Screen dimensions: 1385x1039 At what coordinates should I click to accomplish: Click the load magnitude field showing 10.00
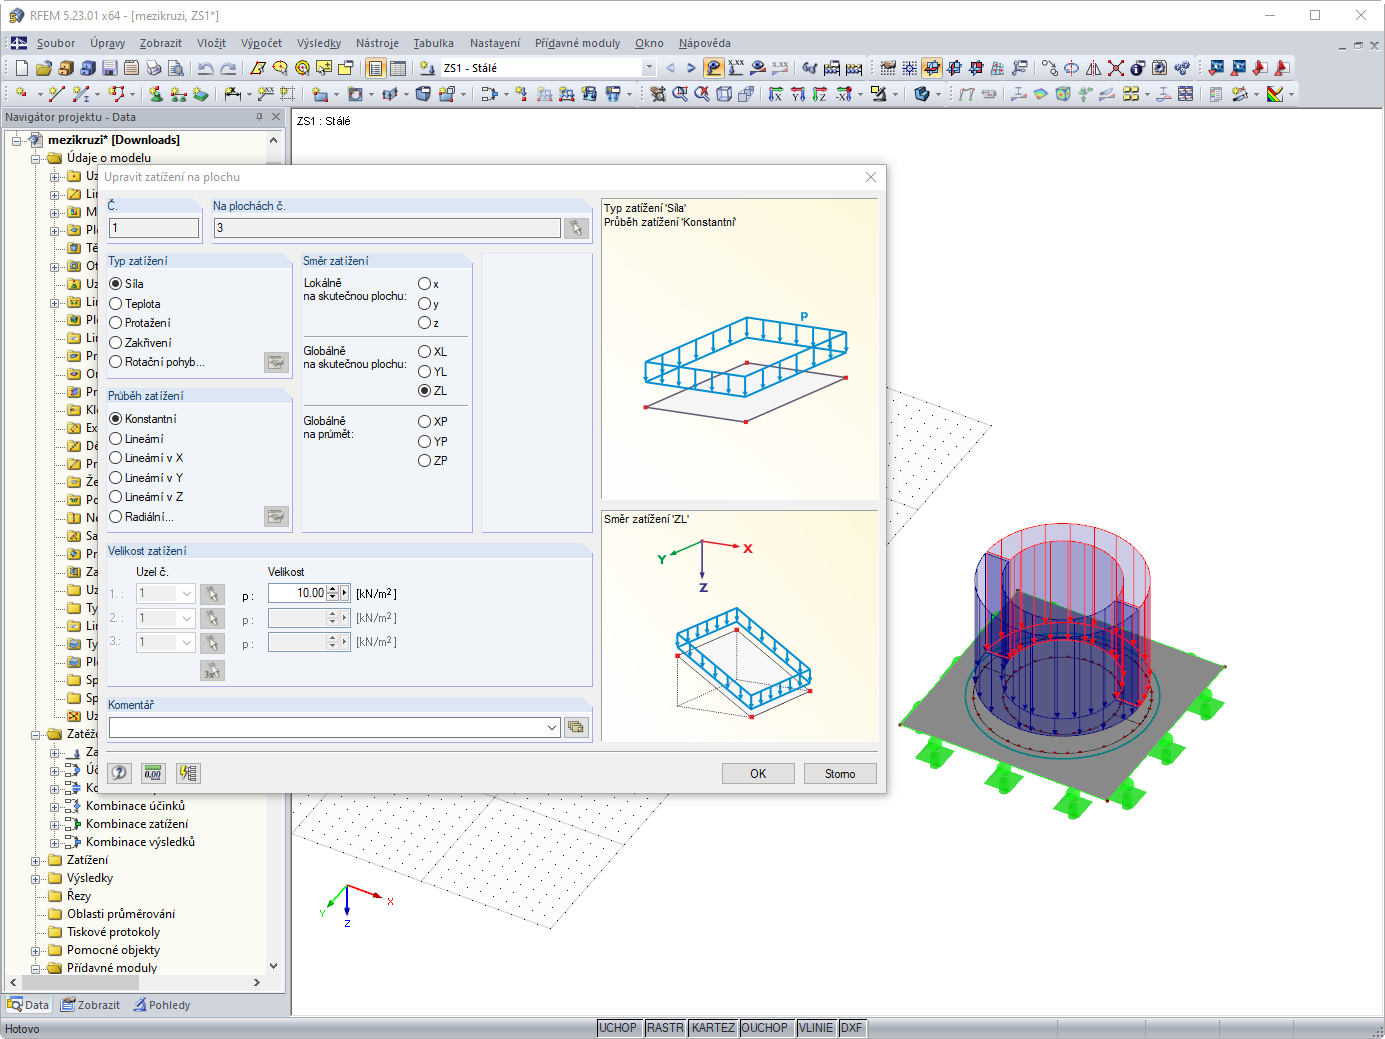(298, 593)
